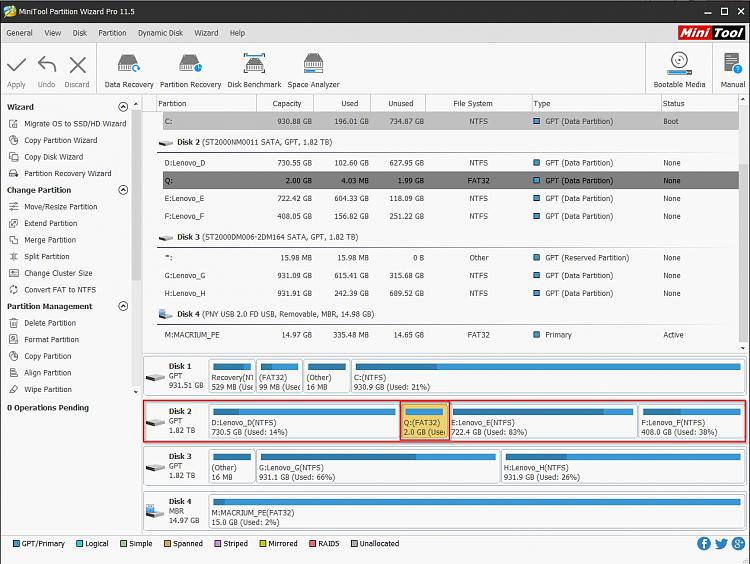Collapse the Wizard section

[123, 107]
